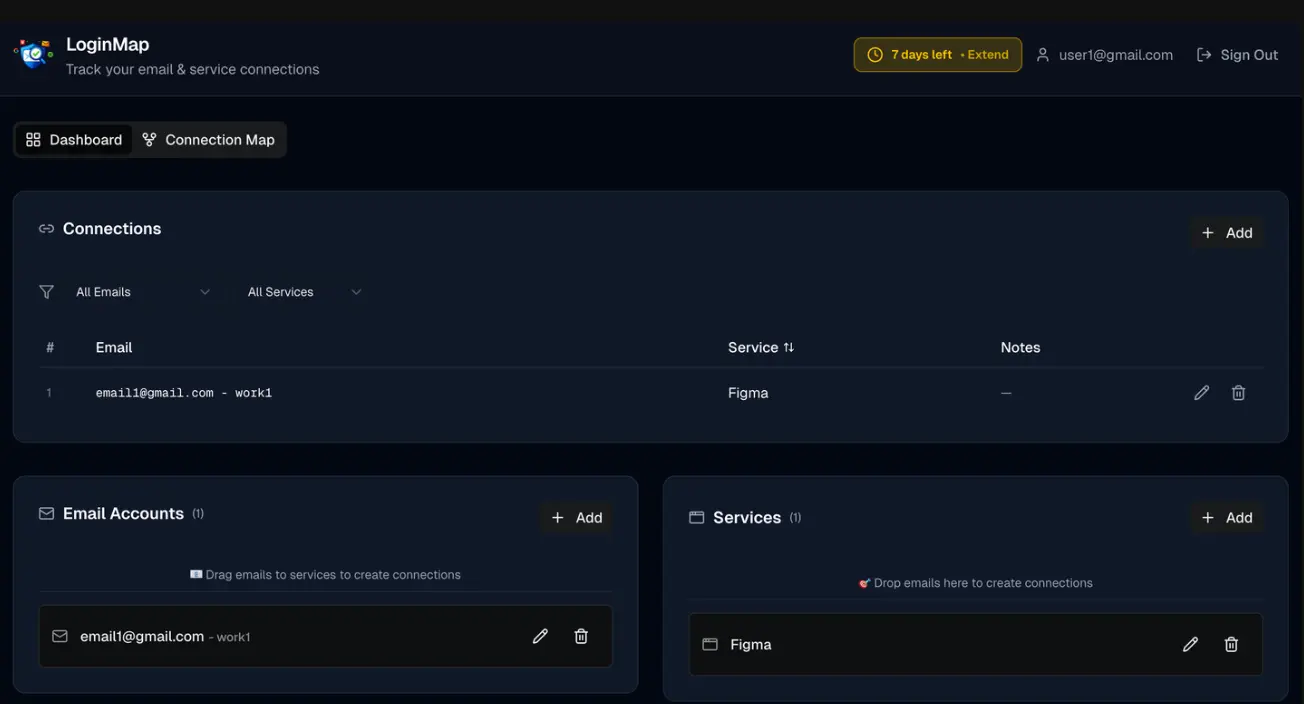Sort connections by clicking the Service column arrows

[788, 347]
